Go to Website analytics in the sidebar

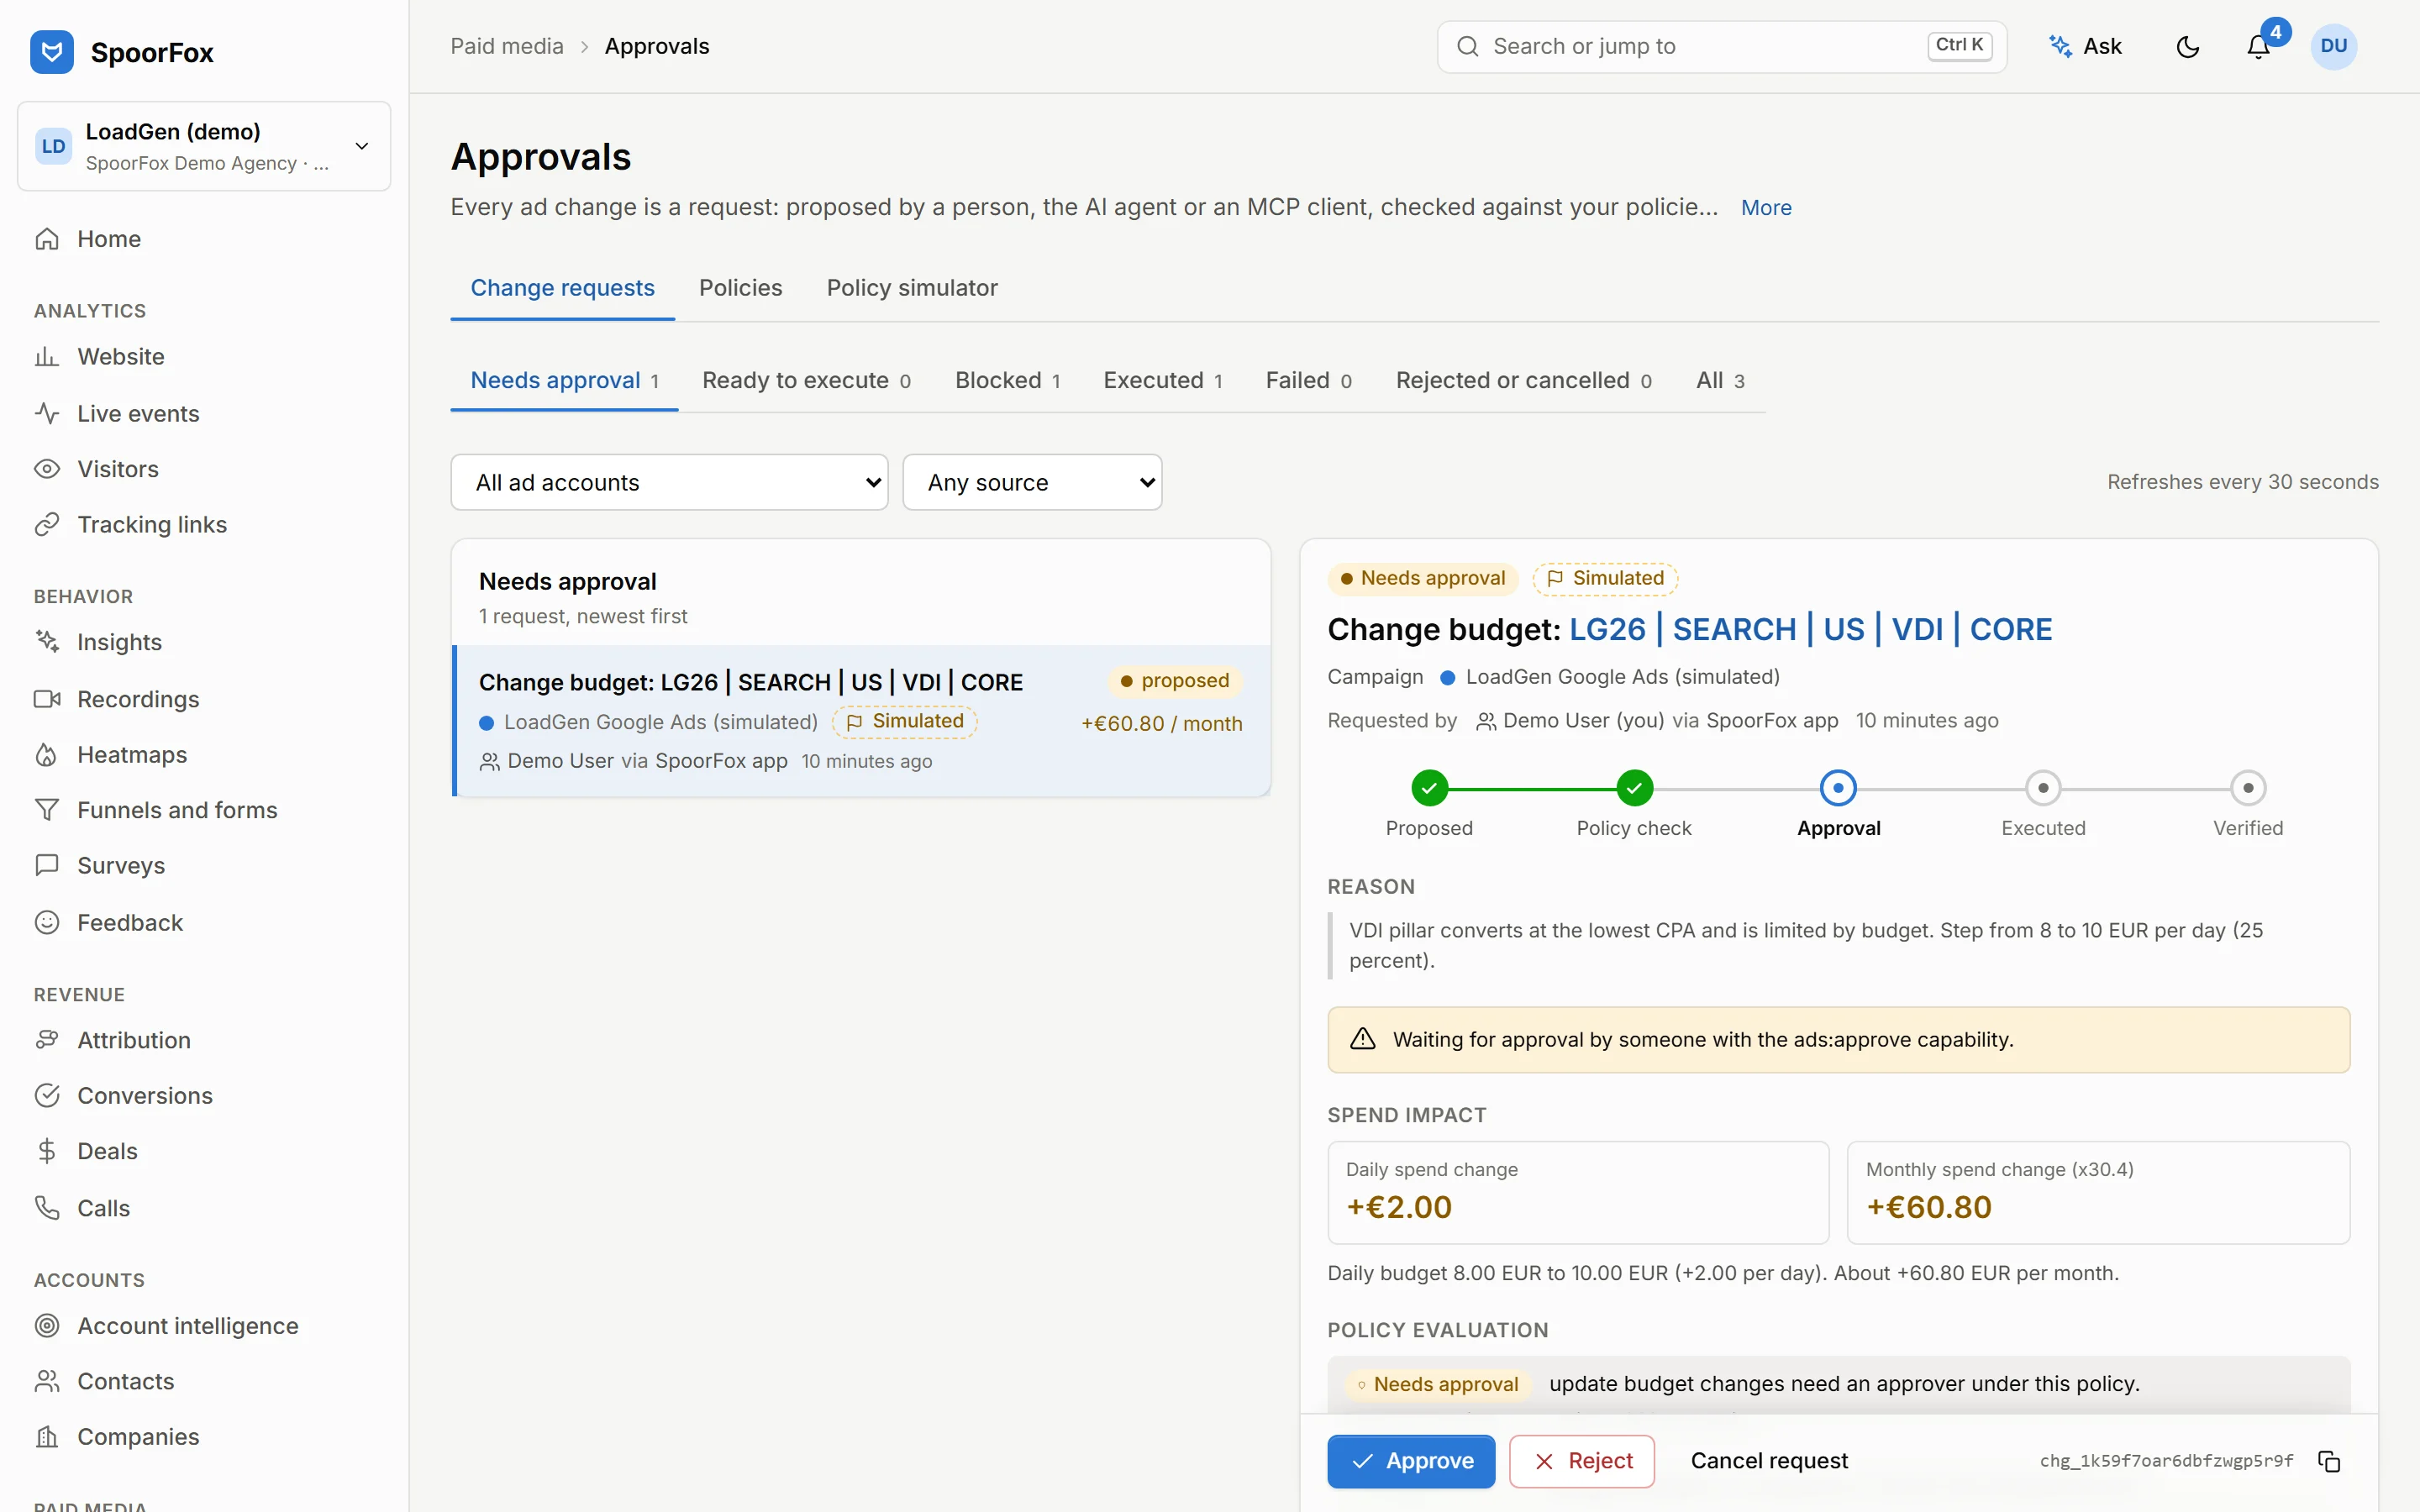[x=203, y=356]
